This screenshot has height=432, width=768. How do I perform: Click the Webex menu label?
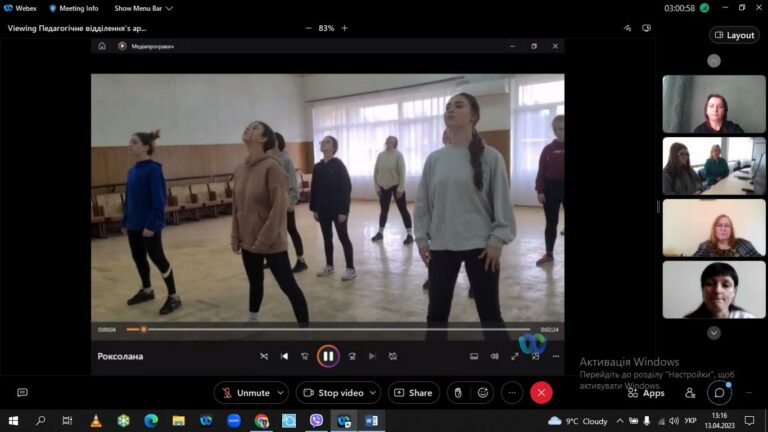coord(21,8)
